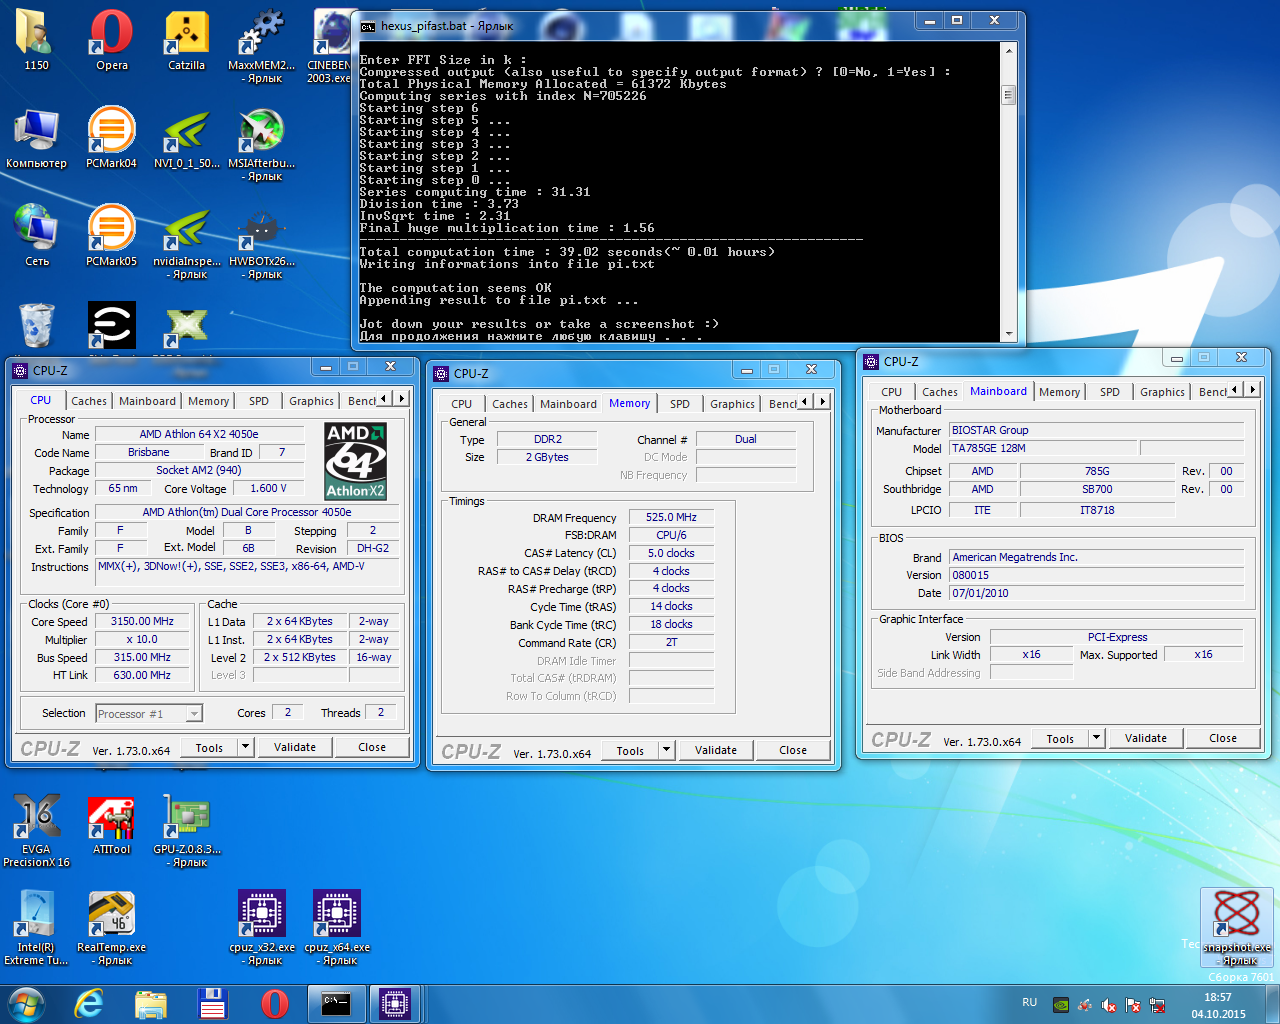Screen dimensions: 1280x1024
Task: Click the CPU-Z title bar icon in Mainboard window
Action: tap(870, 362)
